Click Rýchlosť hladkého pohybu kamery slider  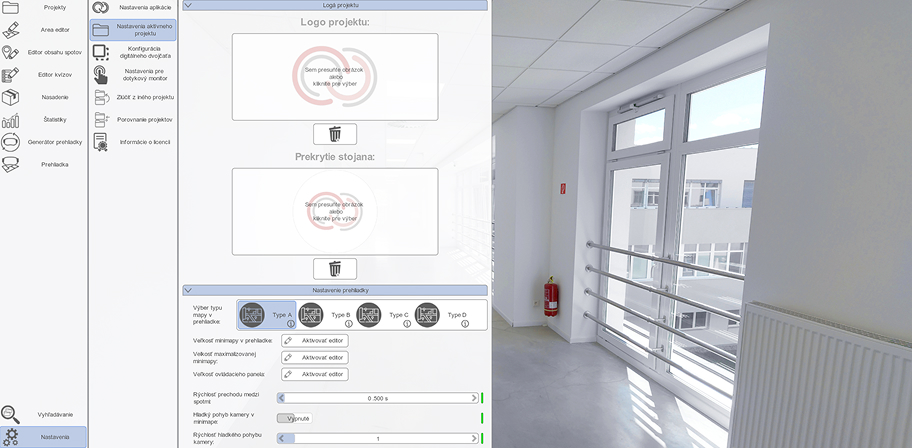[378, 439]
